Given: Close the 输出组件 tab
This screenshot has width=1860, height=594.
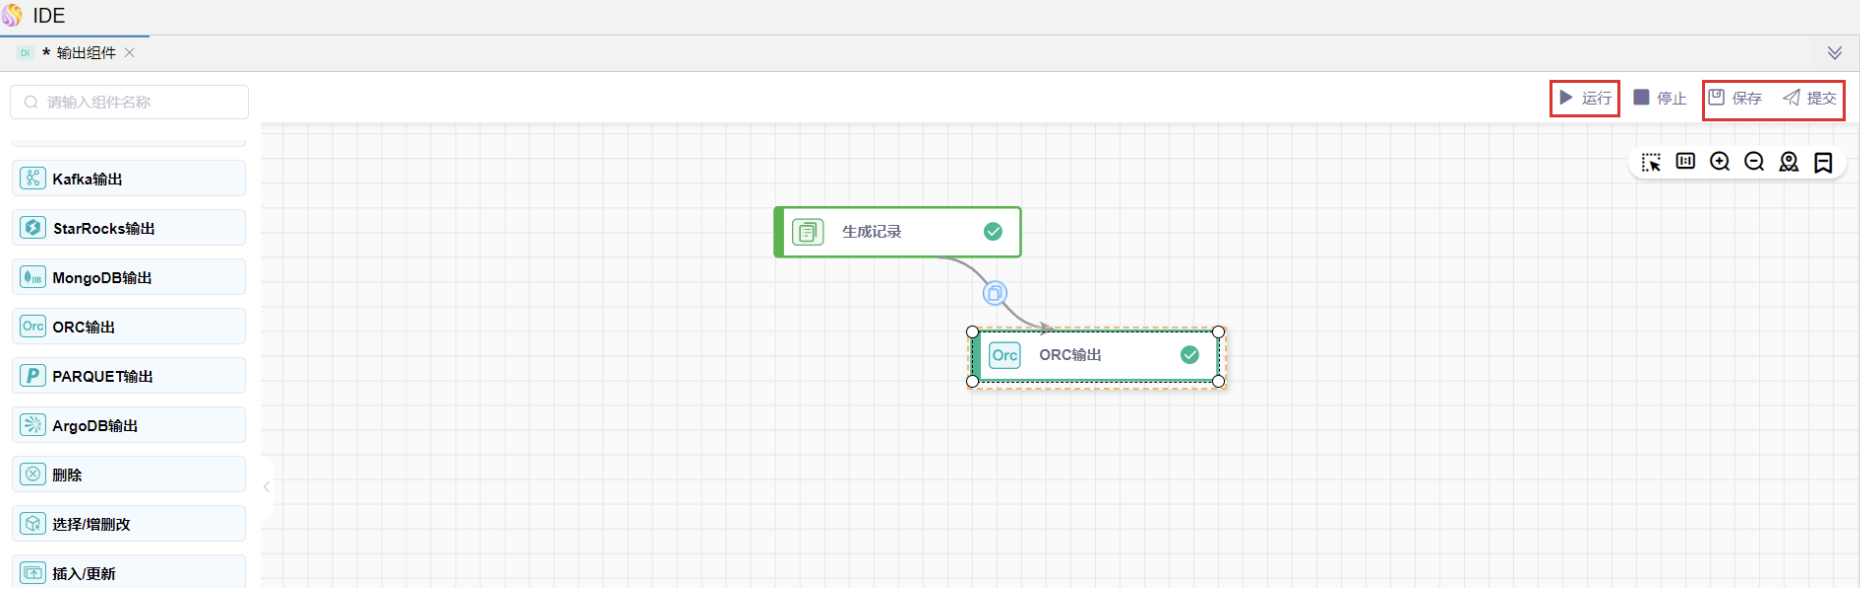Looking at the screenshot, I should [x=130, y=53].
